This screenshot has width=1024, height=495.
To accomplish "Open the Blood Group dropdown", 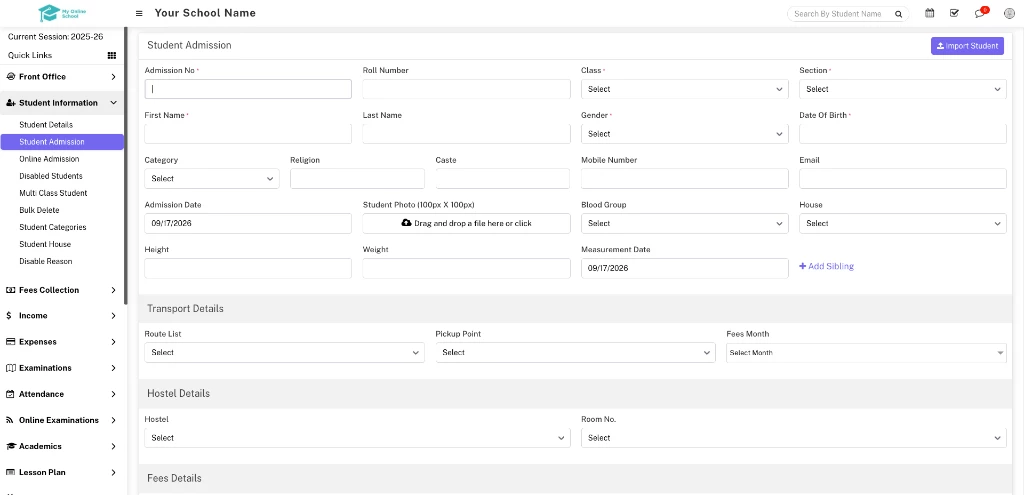I will click(684, 223).
